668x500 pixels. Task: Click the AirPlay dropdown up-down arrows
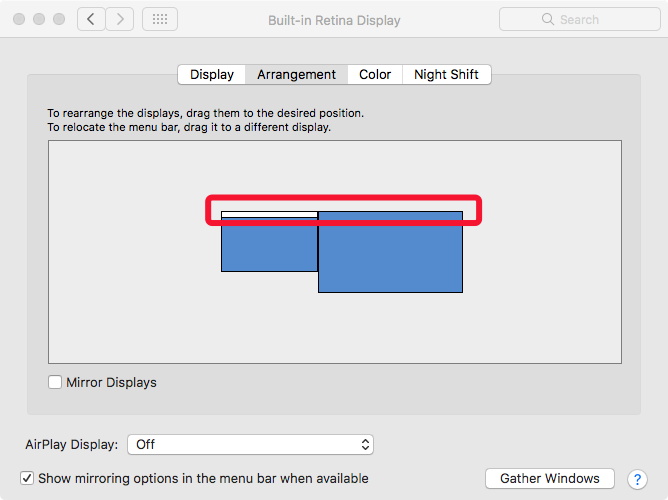point(365,445)
